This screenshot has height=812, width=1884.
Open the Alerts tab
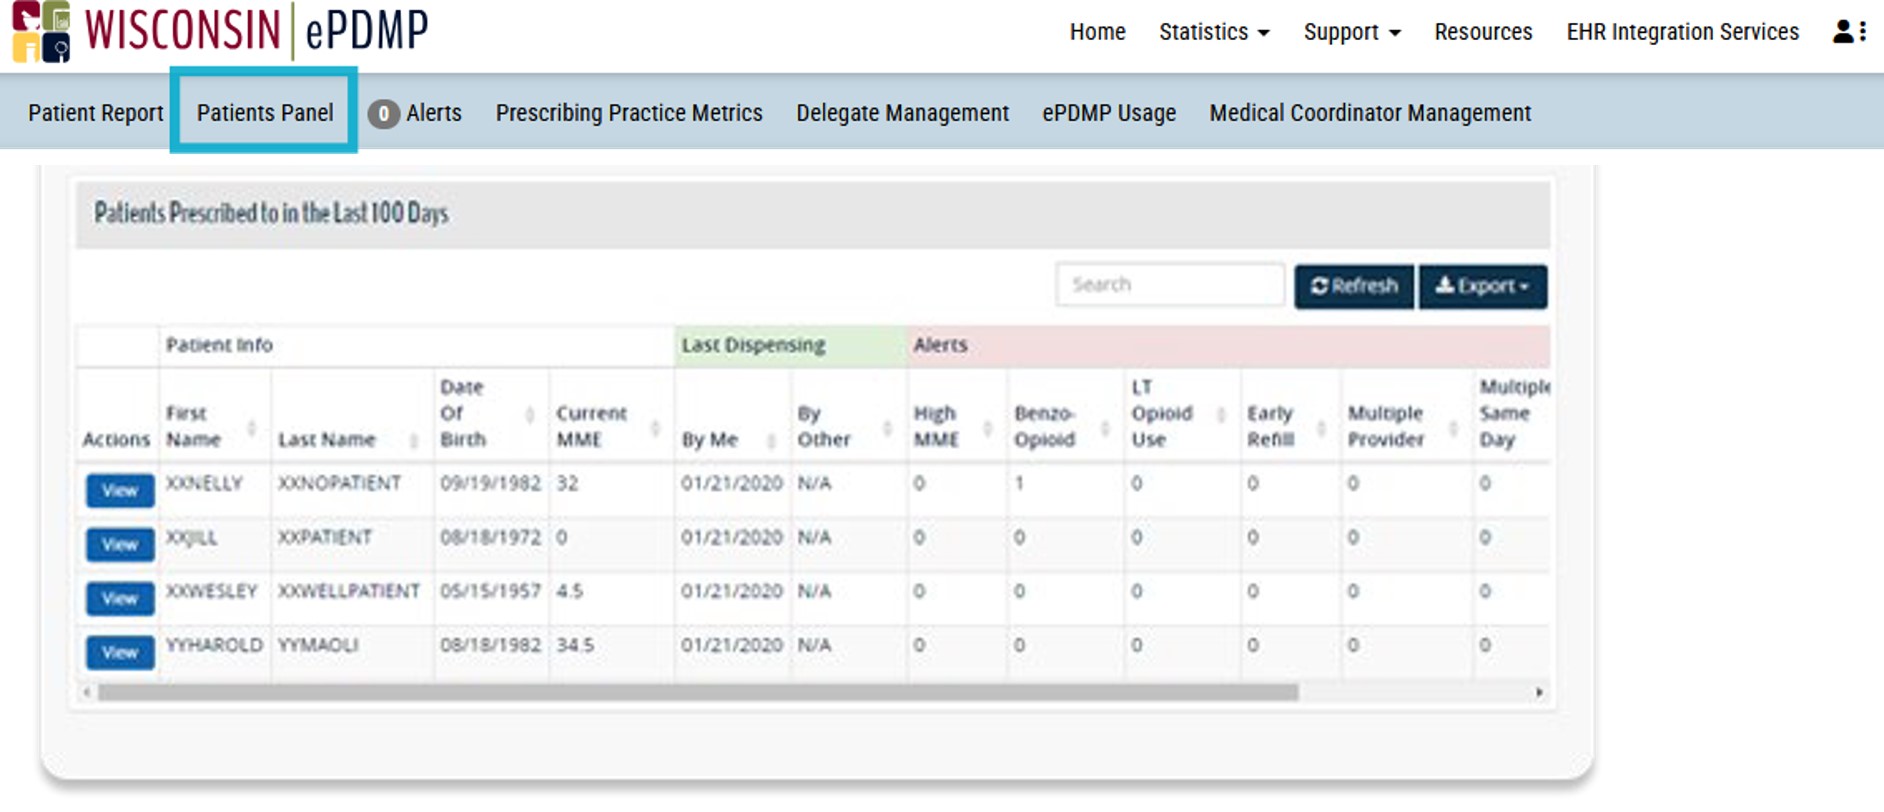433,113
